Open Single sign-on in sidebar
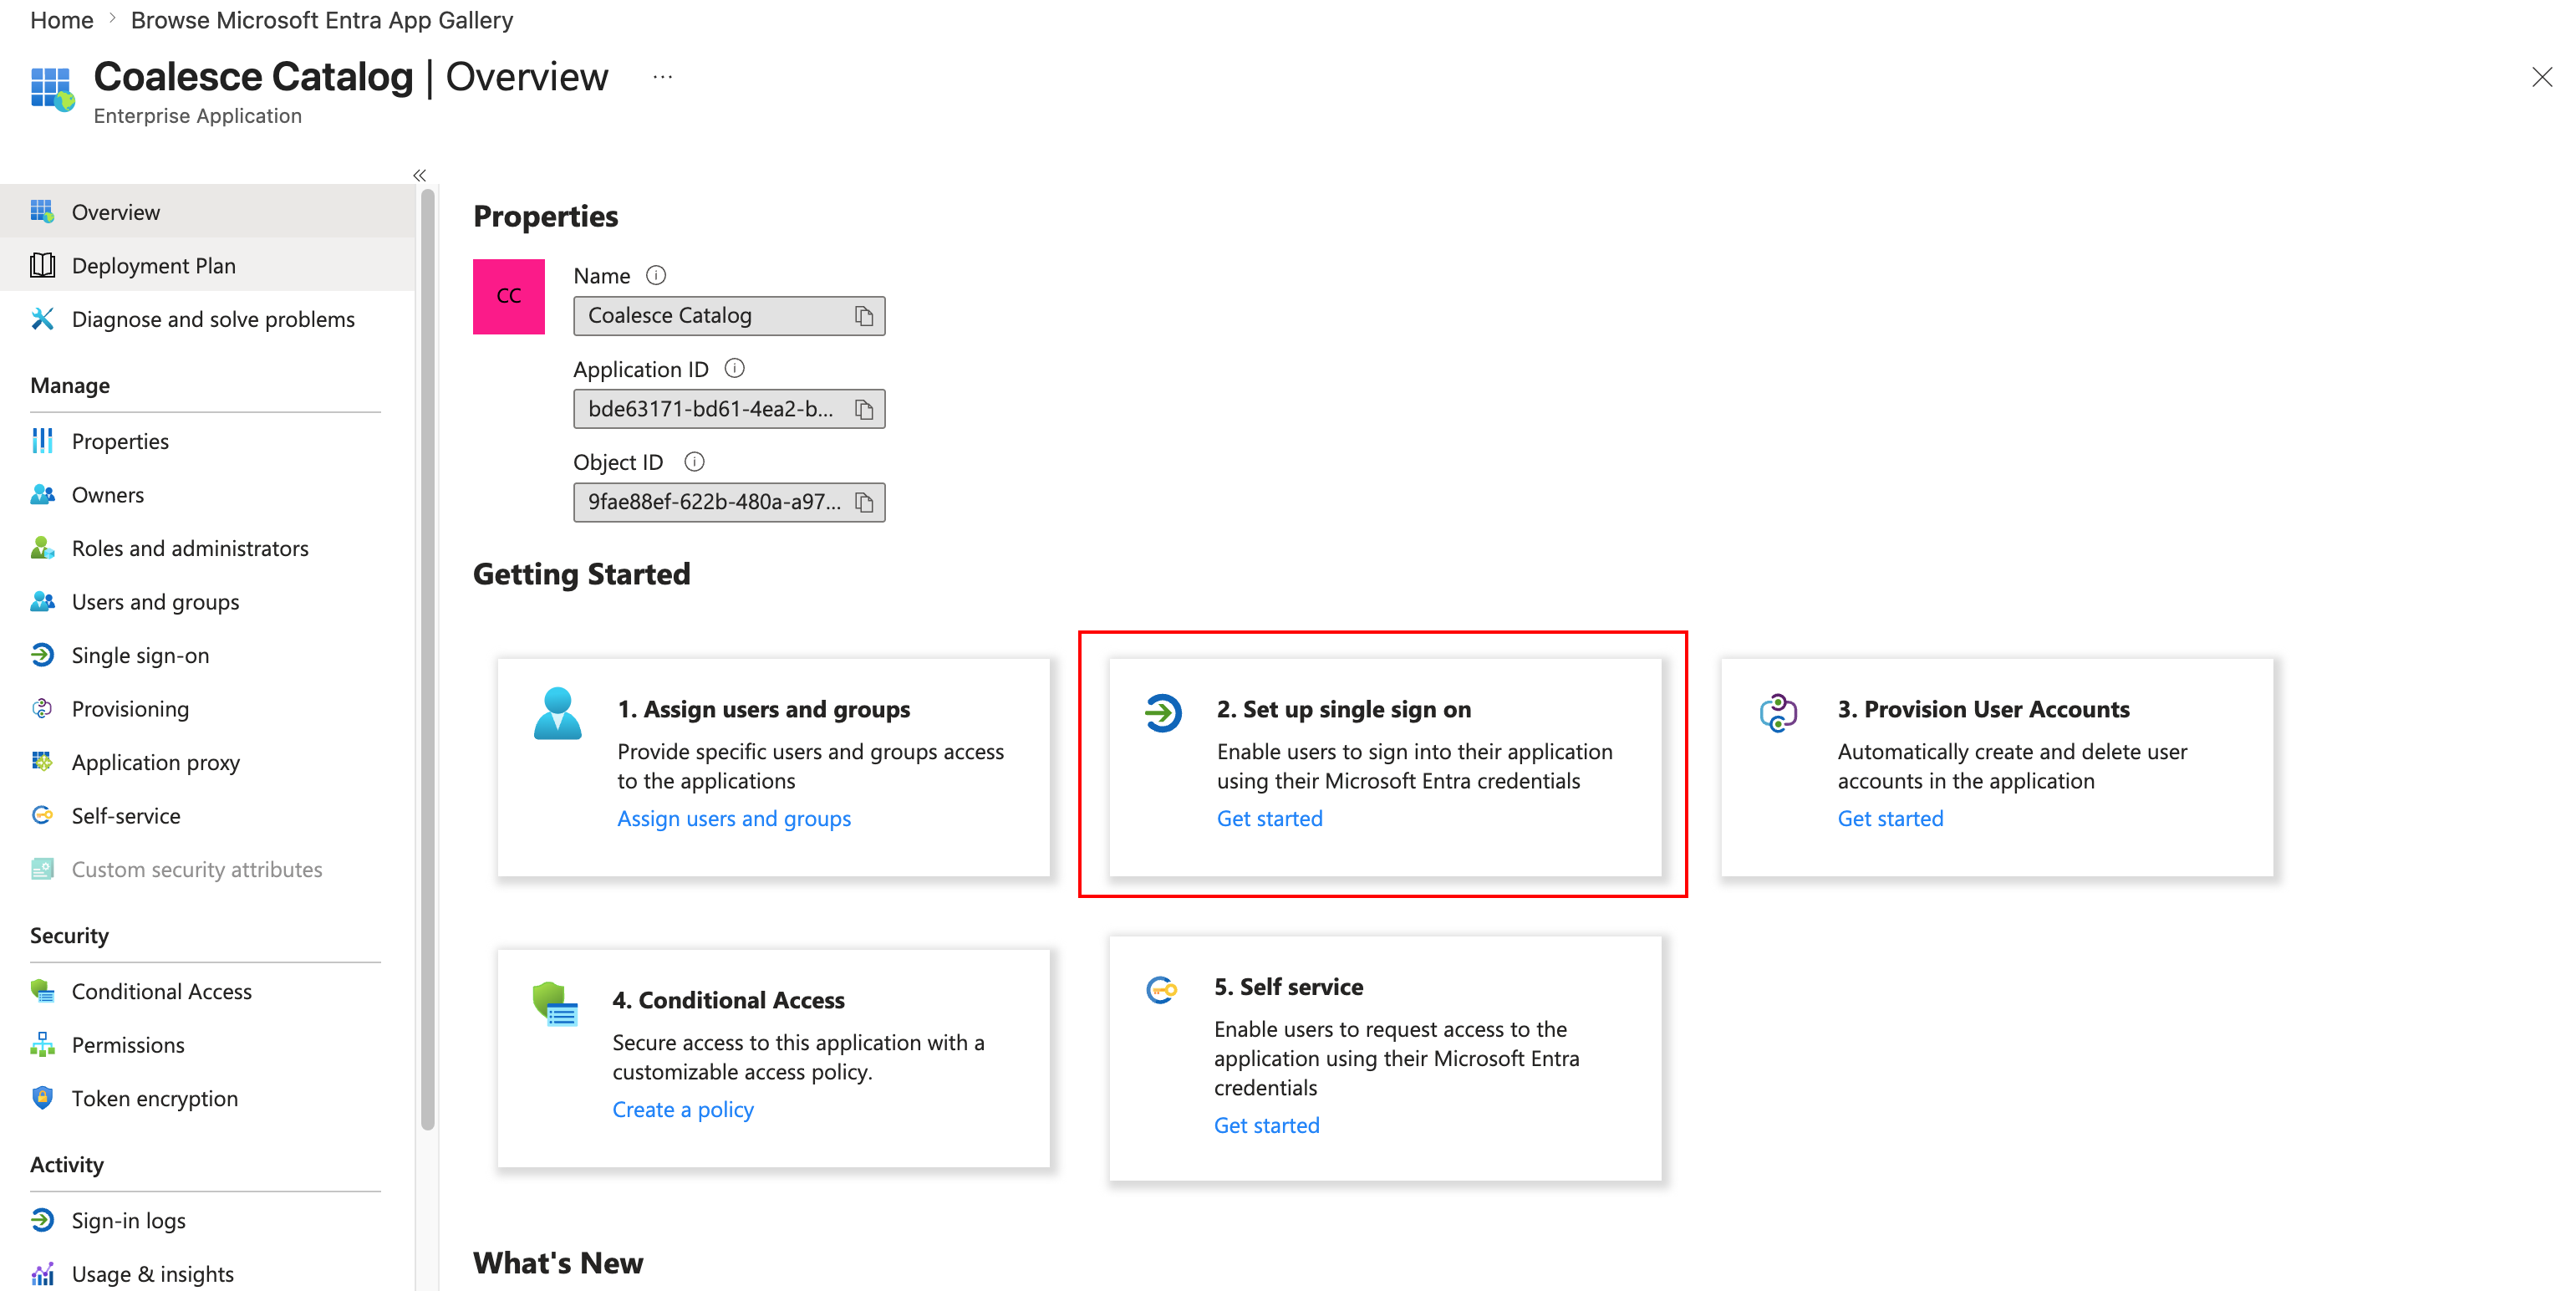Image resolution: width=2576 pixels, height=1291 pixels. click(140, 655)
